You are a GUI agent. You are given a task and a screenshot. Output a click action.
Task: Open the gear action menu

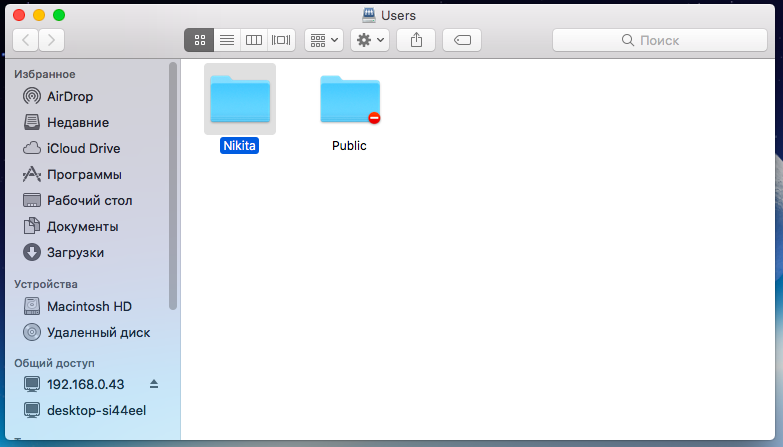click(x=370, y=40)
